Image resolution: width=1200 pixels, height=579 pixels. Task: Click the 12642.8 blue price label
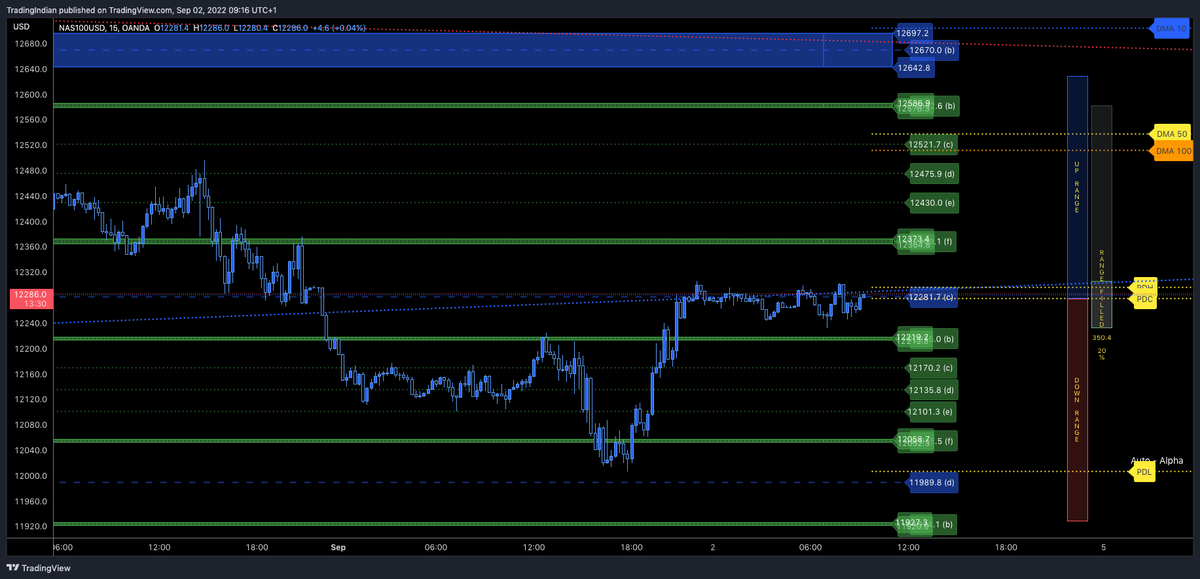pos(914,68)
